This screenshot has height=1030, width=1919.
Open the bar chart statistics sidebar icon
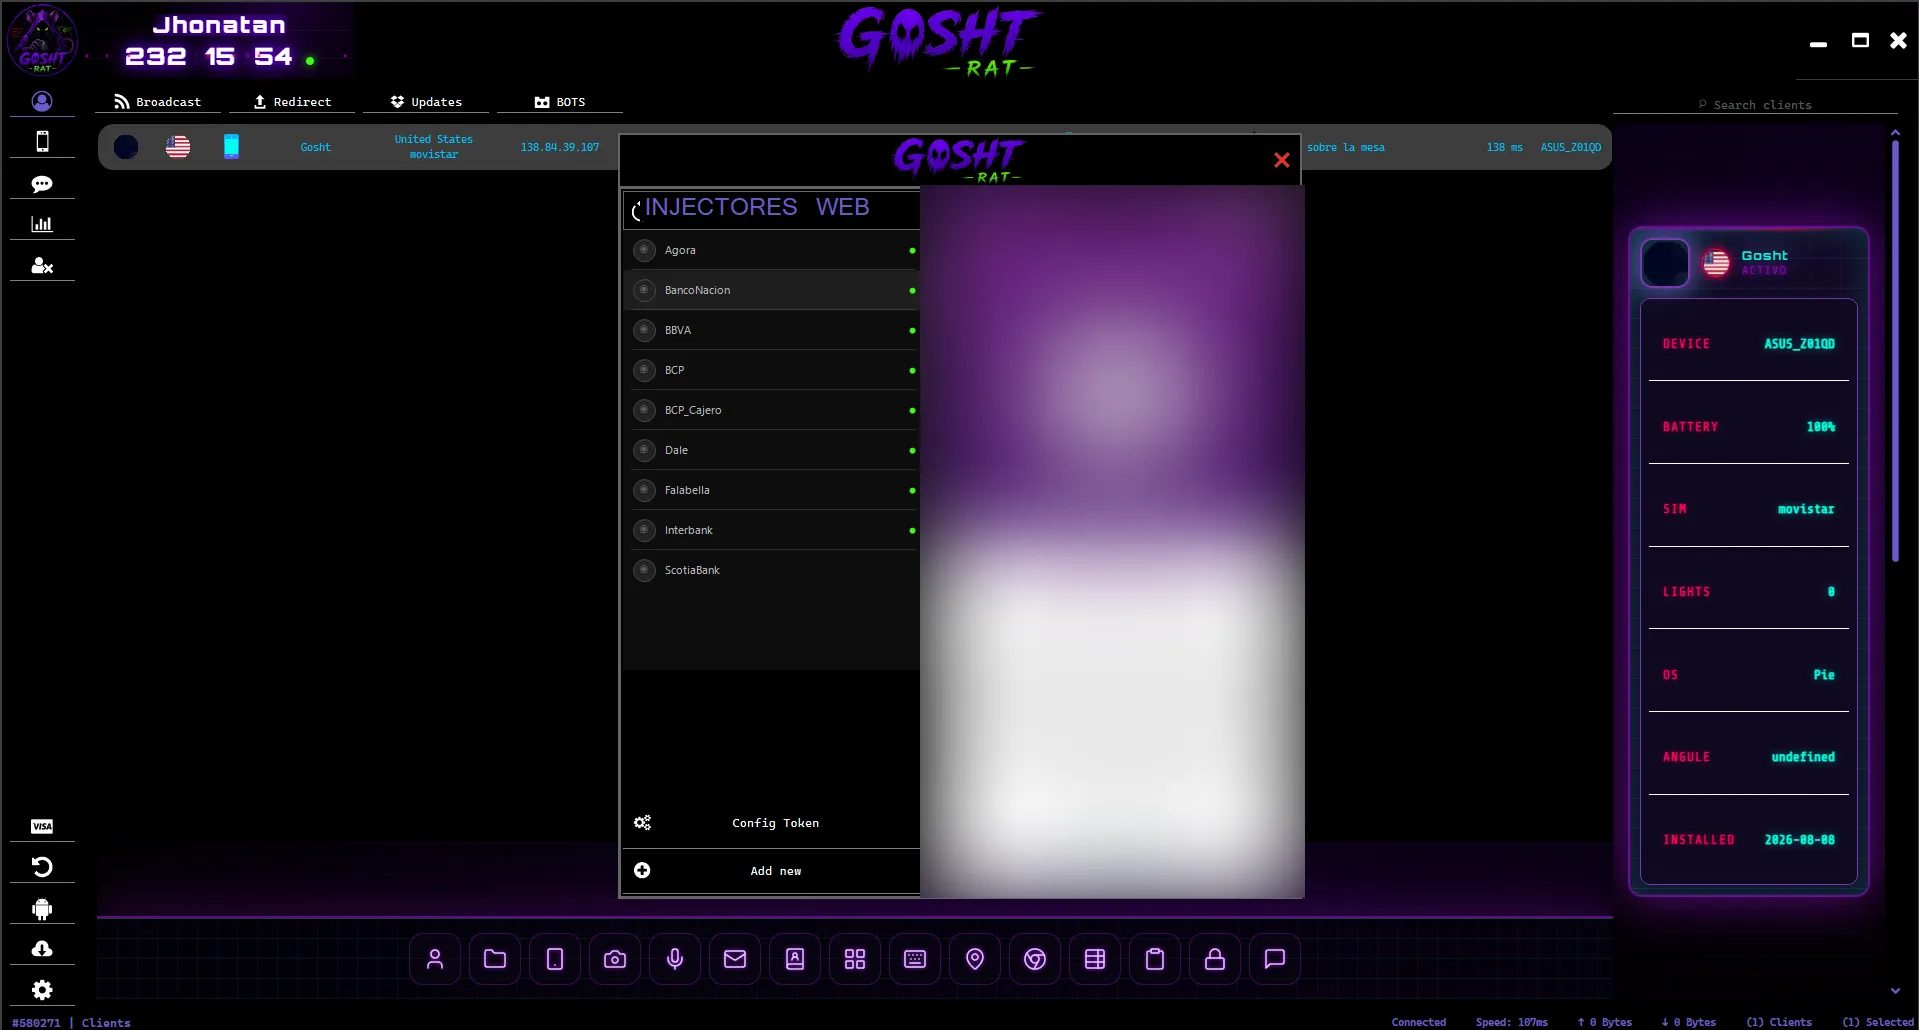click(x=42, y=224)
